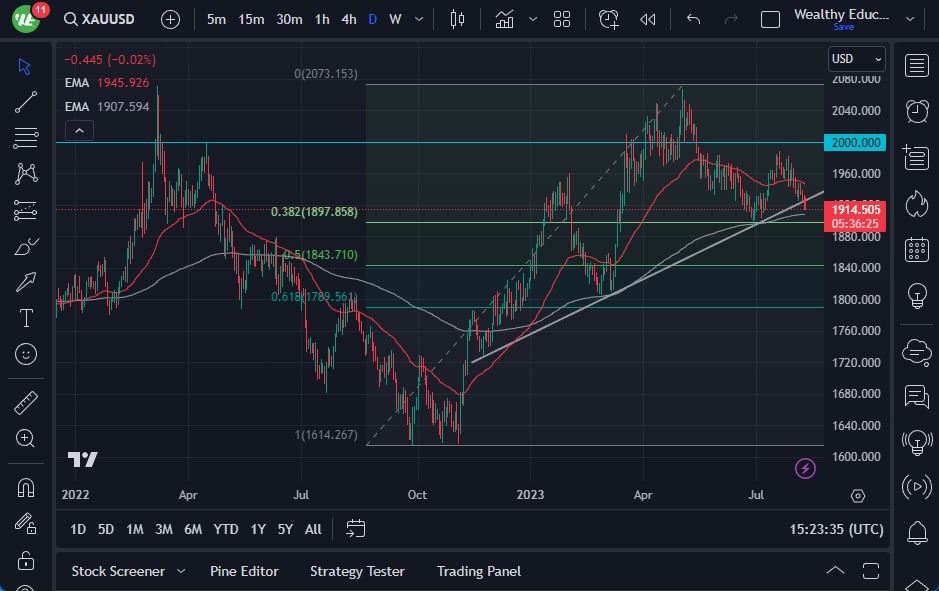Open the calendar panel in right sidebar

coord(916,250)
